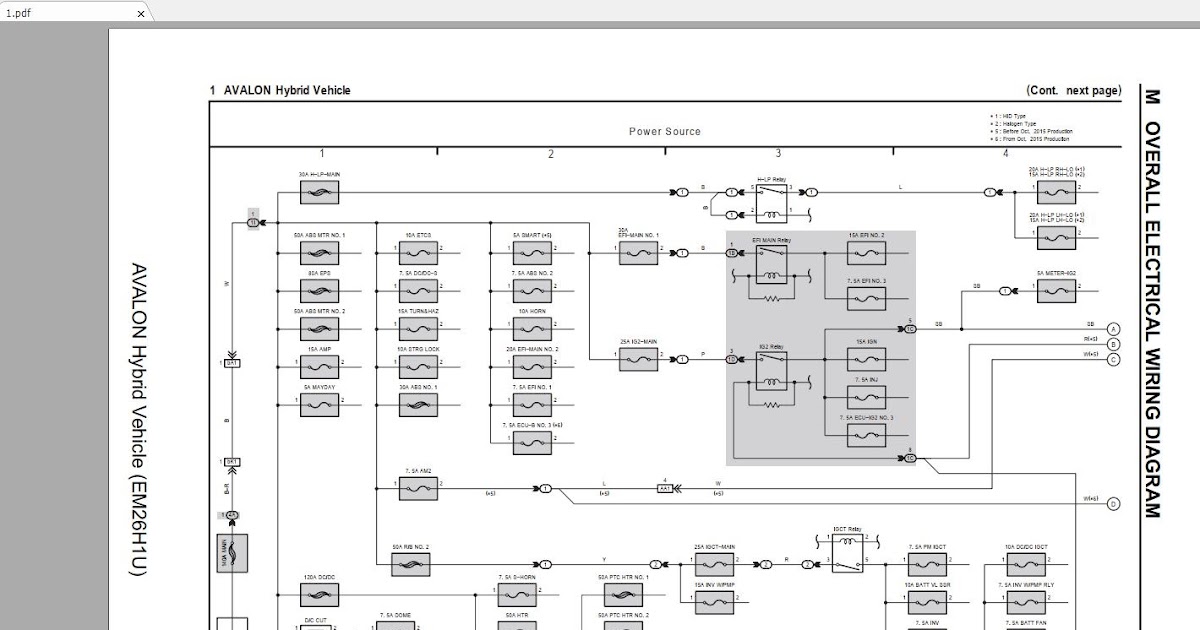This screenshot has width=1200, height=630.
Task: Click the 7.5A AM2 fuse symbol
Action: click(418, 489)
